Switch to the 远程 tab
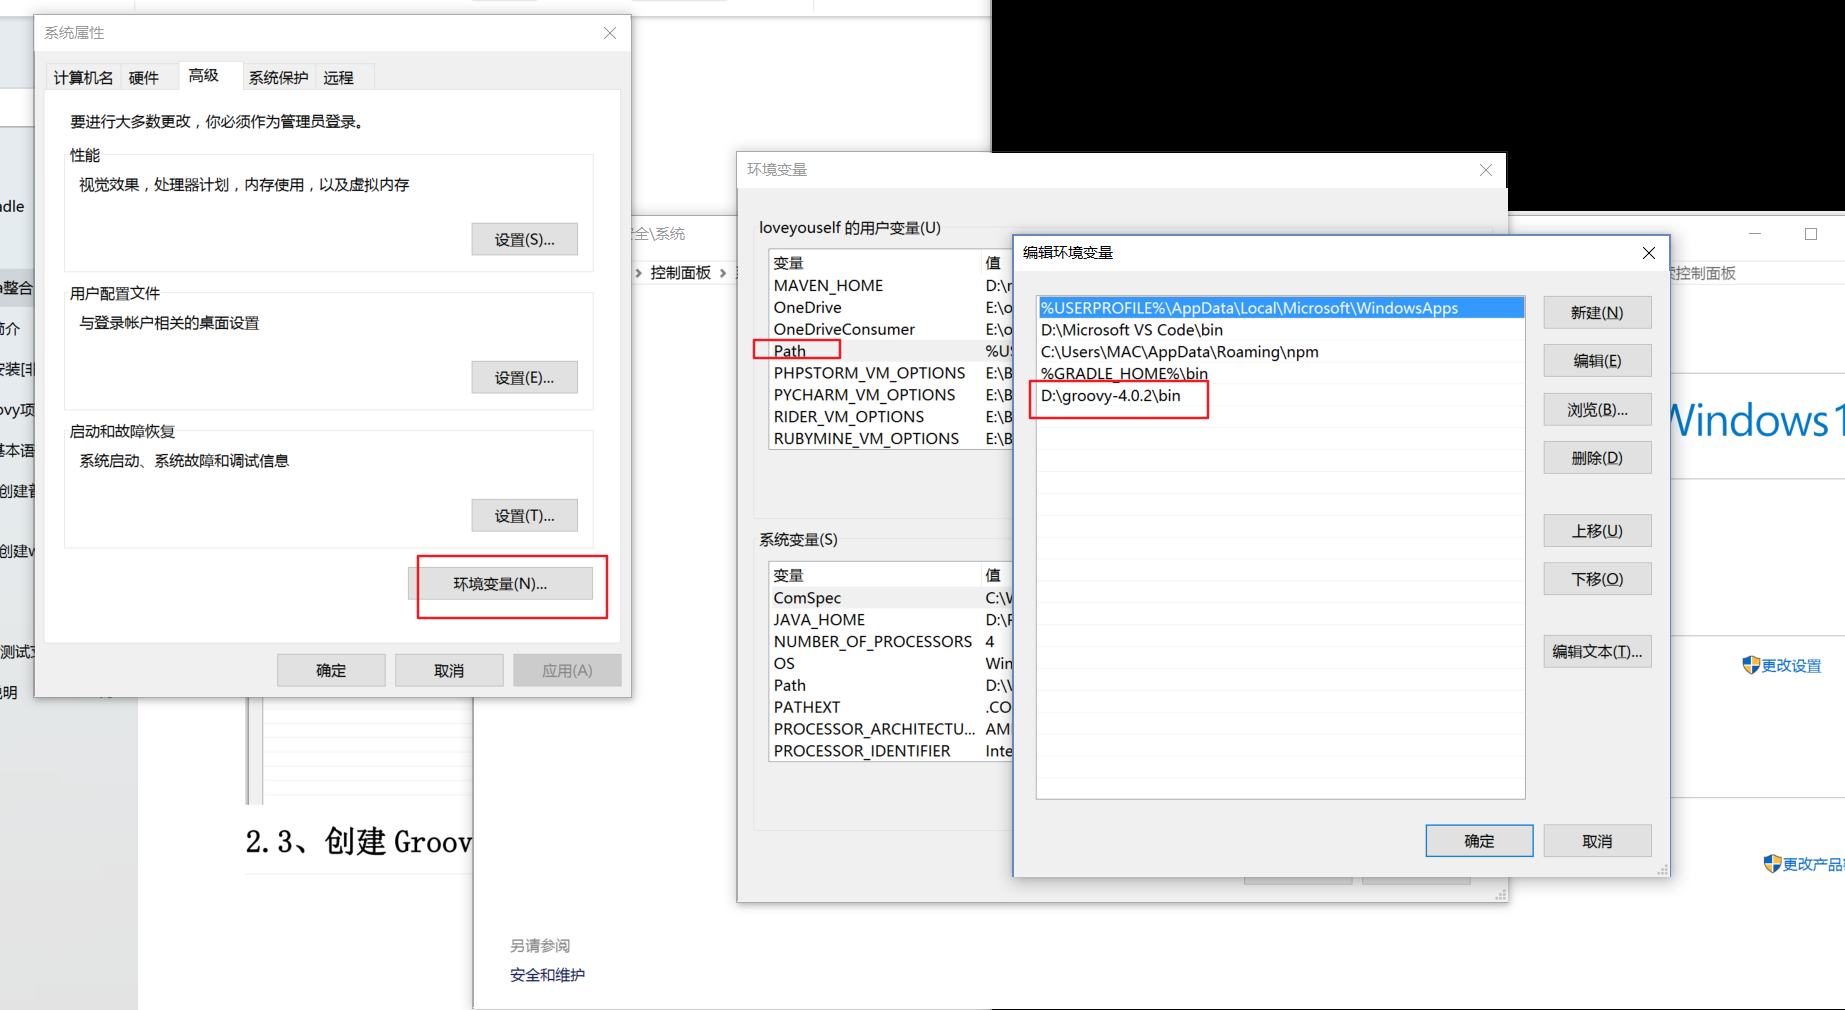 point(338,78)
